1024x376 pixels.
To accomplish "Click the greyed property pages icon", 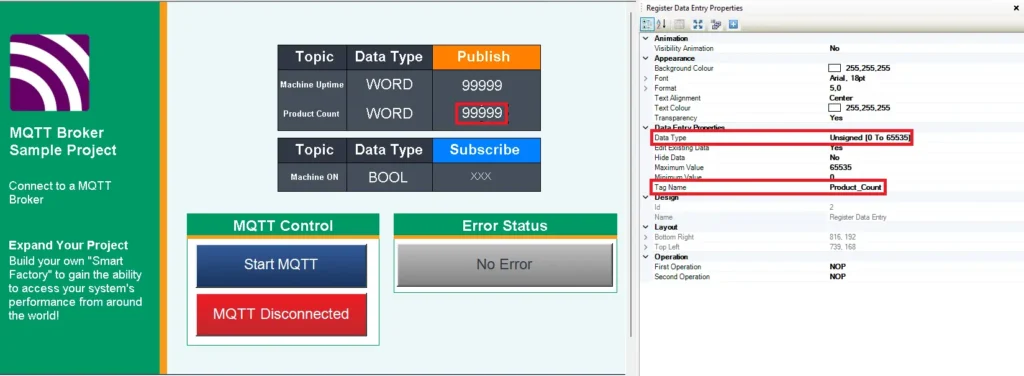I will click(x=679, y=25).
